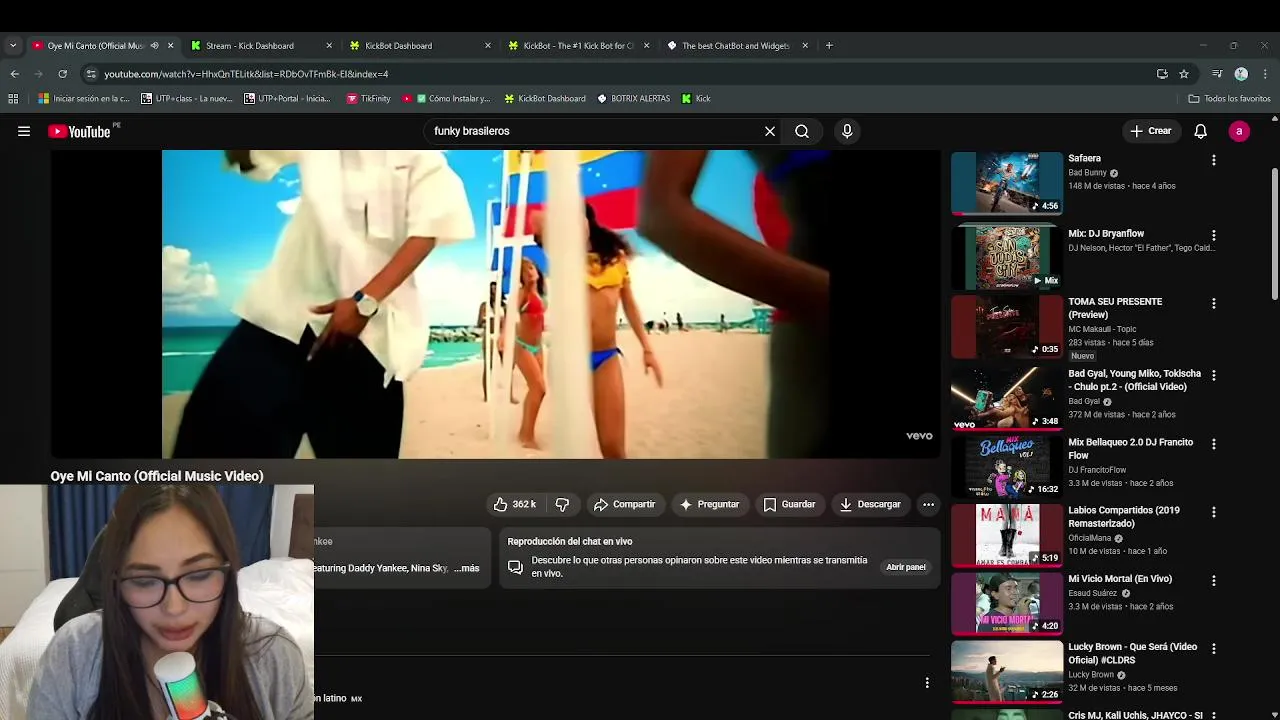1280x720 pixels.
Task: Click the music video player
Action: [x=495, y=304]
